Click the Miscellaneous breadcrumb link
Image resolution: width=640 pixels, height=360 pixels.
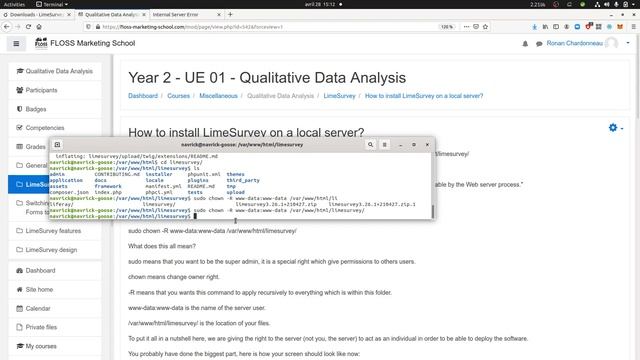(218, 96)
